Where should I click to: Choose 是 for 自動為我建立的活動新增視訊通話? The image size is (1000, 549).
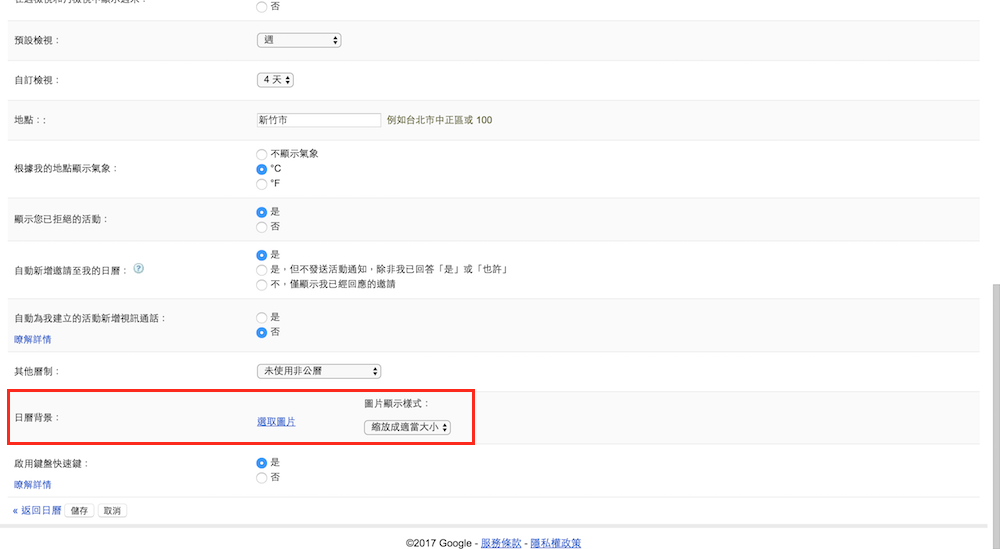click(262, 317)
